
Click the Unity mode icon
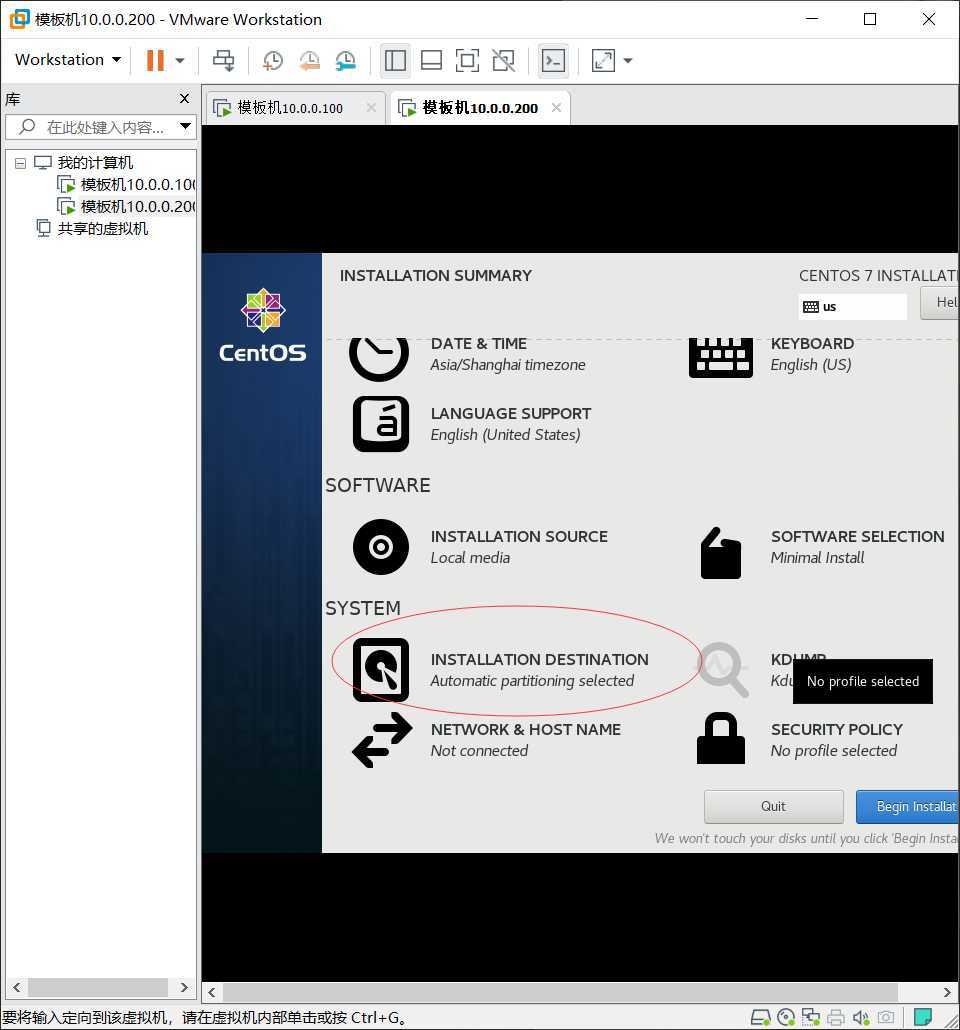(x=503, y=60)
